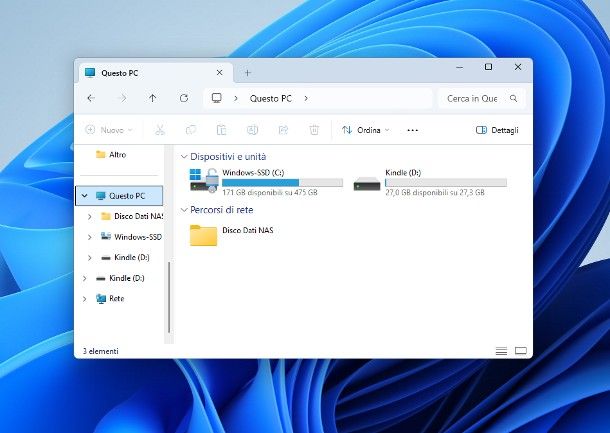Expand Windows-SSD in sidebar tree
This screenshot has width=610, height=433.
(x=89, y=237)
